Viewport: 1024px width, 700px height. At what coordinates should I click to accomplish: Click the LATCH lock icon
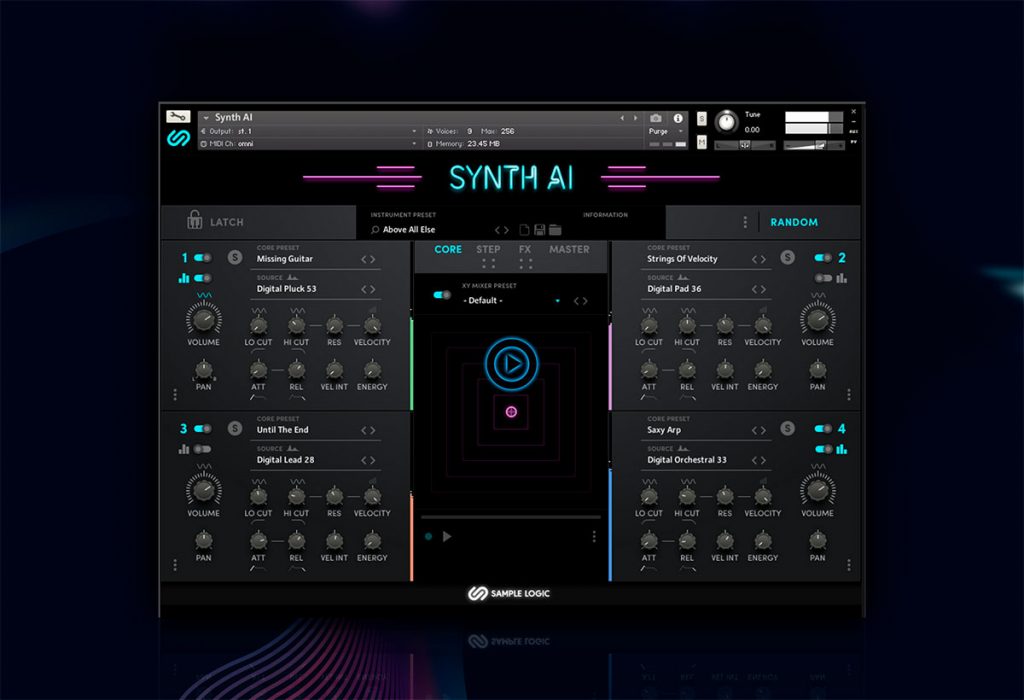[x=194, y=220]
